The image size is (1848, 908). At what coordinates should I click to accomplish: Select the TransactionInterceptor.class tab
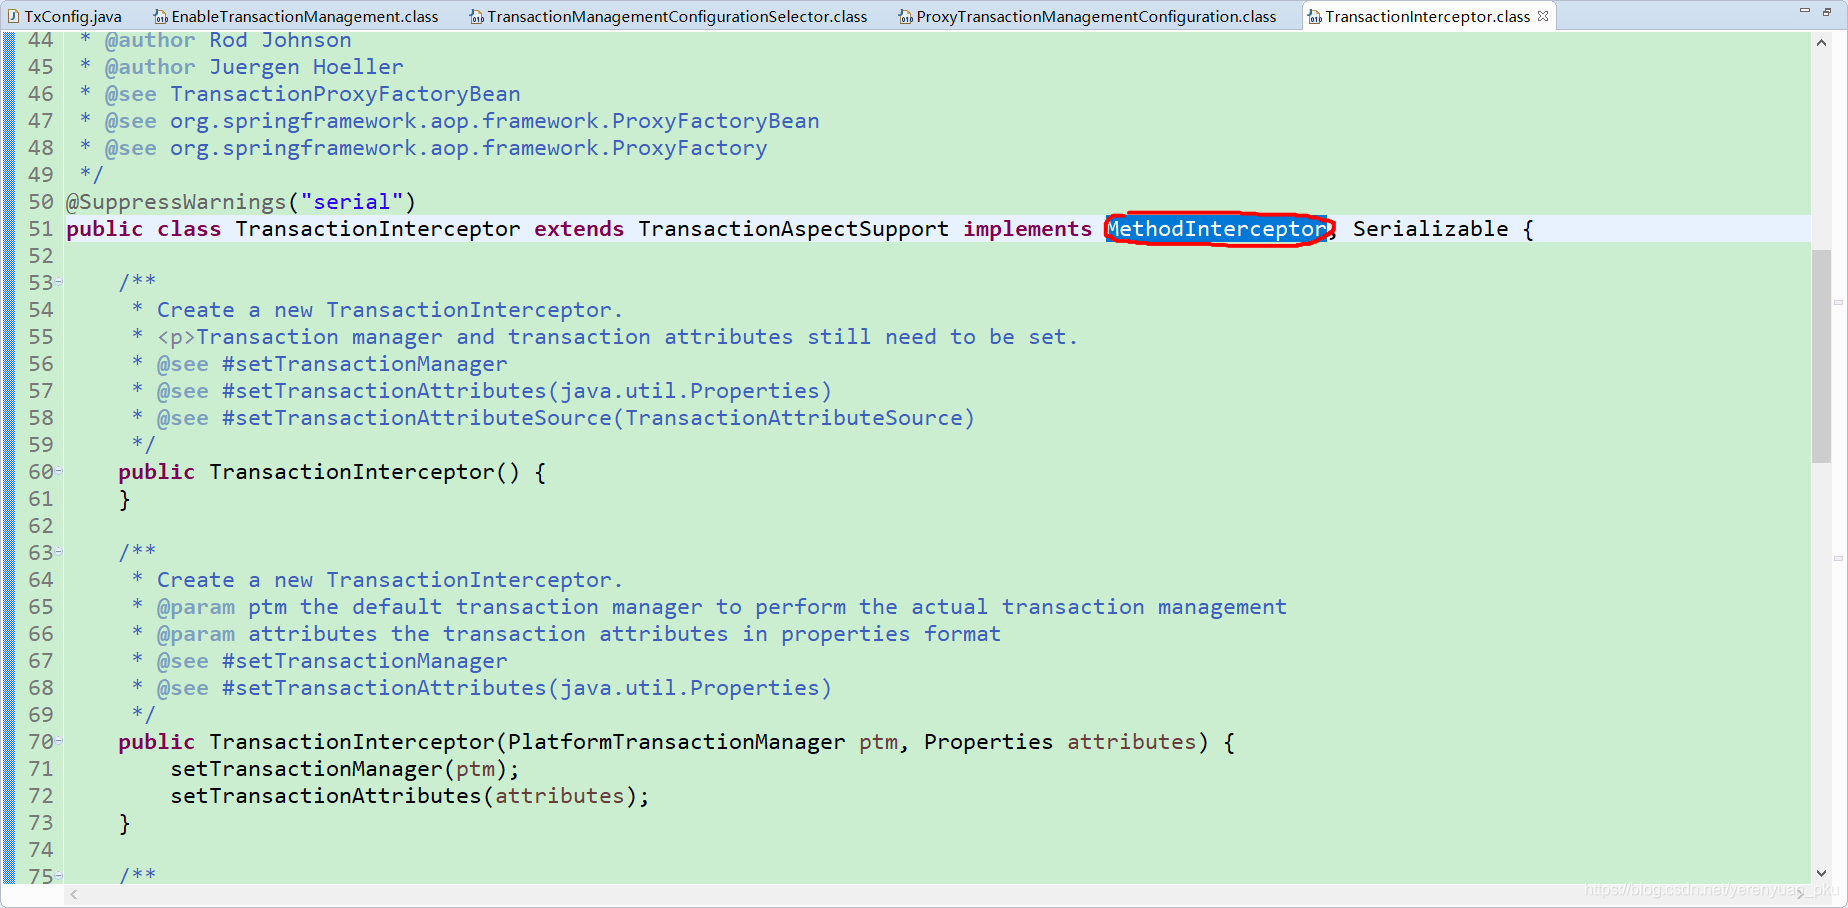[x=1427, y=16]
